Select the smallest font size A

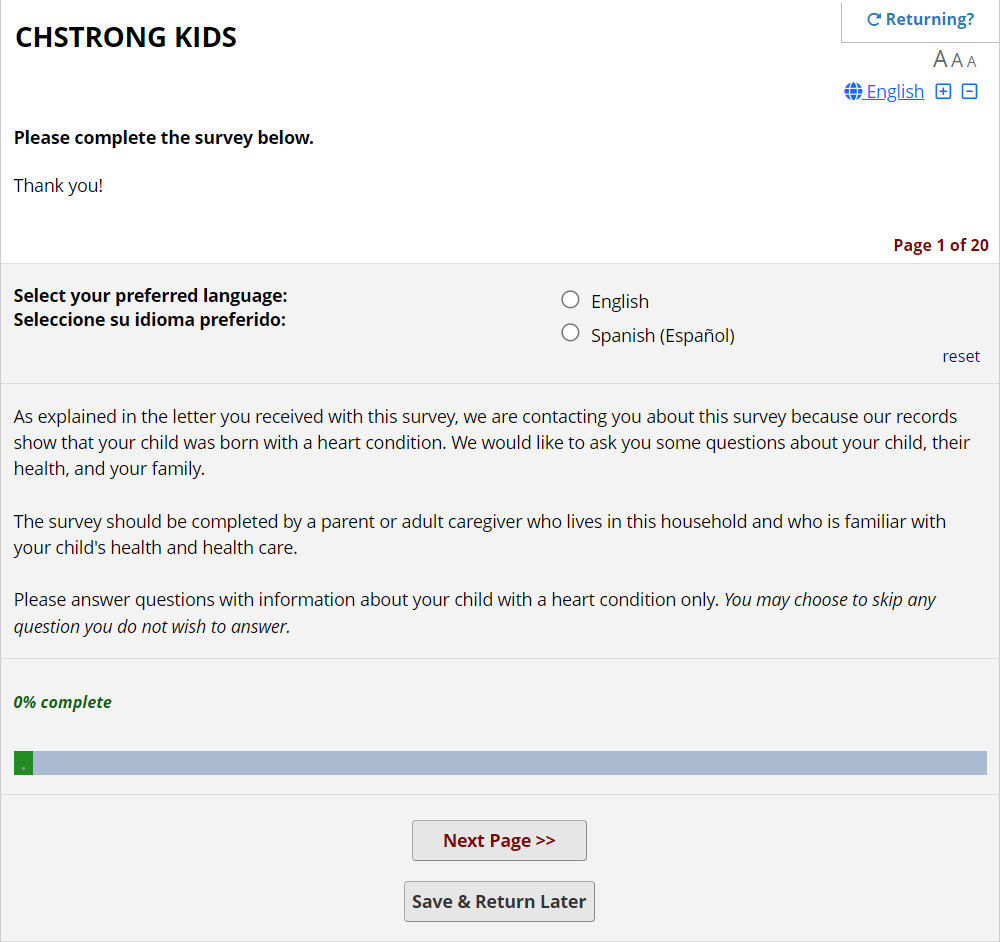click(971, 62)
